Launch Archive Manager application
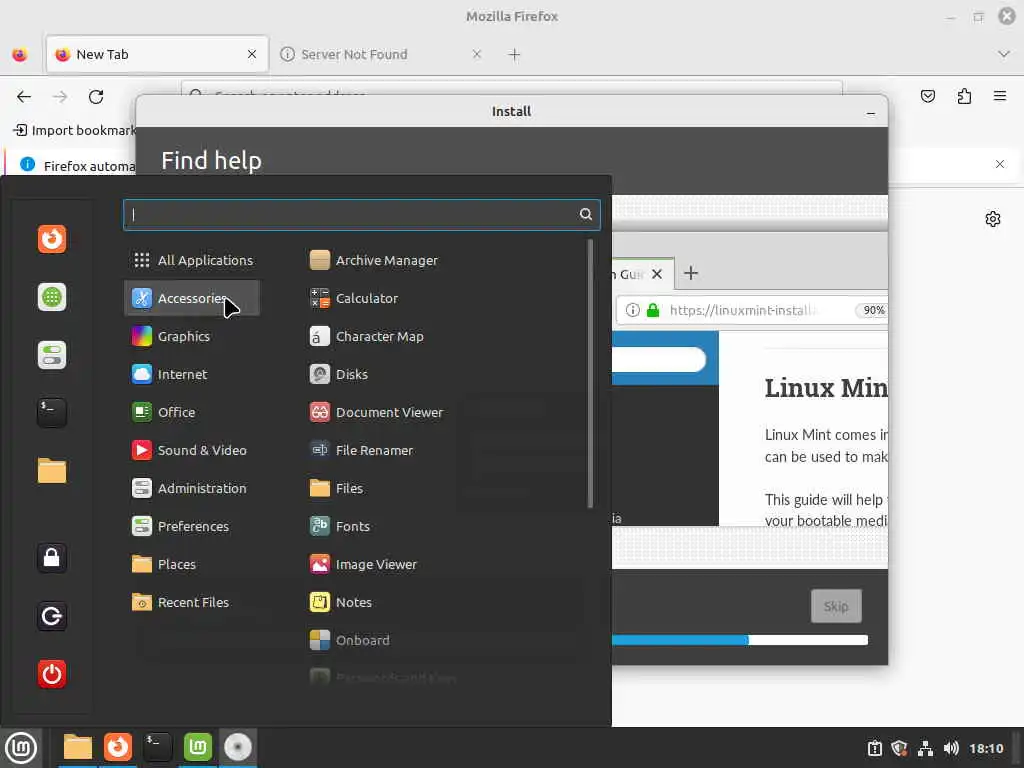 (x=374, y=260)
